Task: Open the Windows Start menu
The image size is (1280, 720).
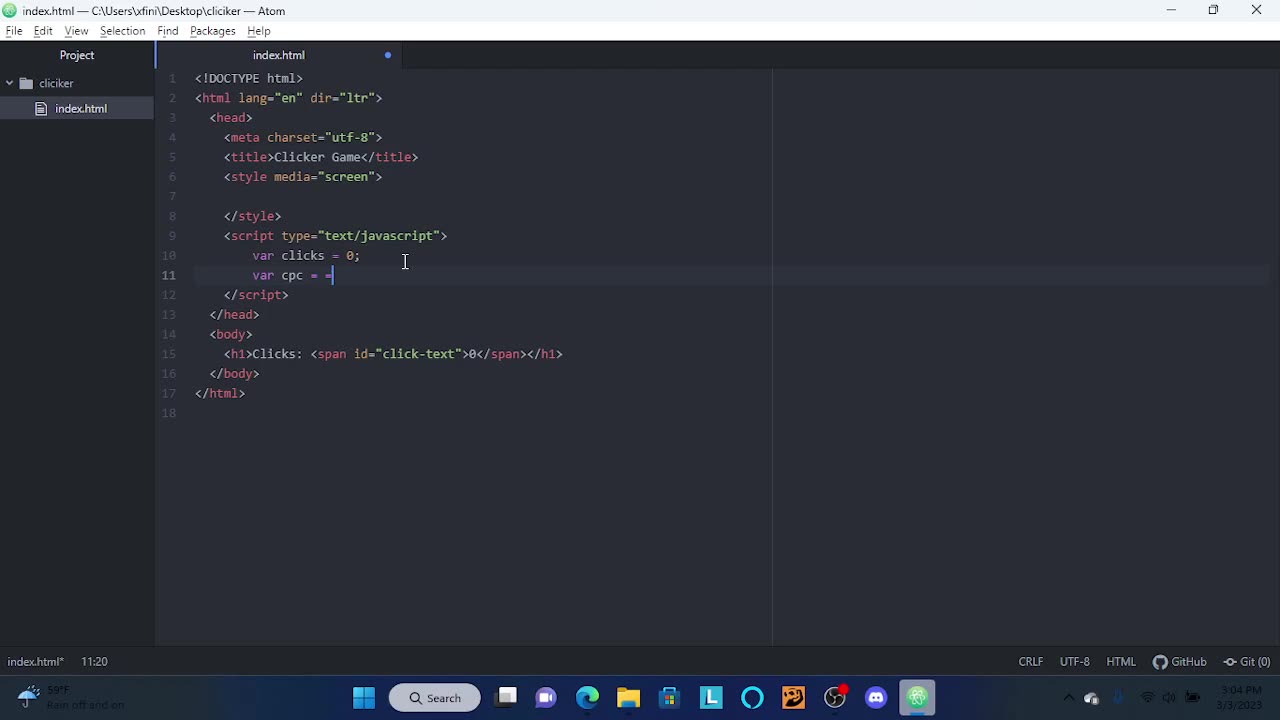Action: pos(364,698)
